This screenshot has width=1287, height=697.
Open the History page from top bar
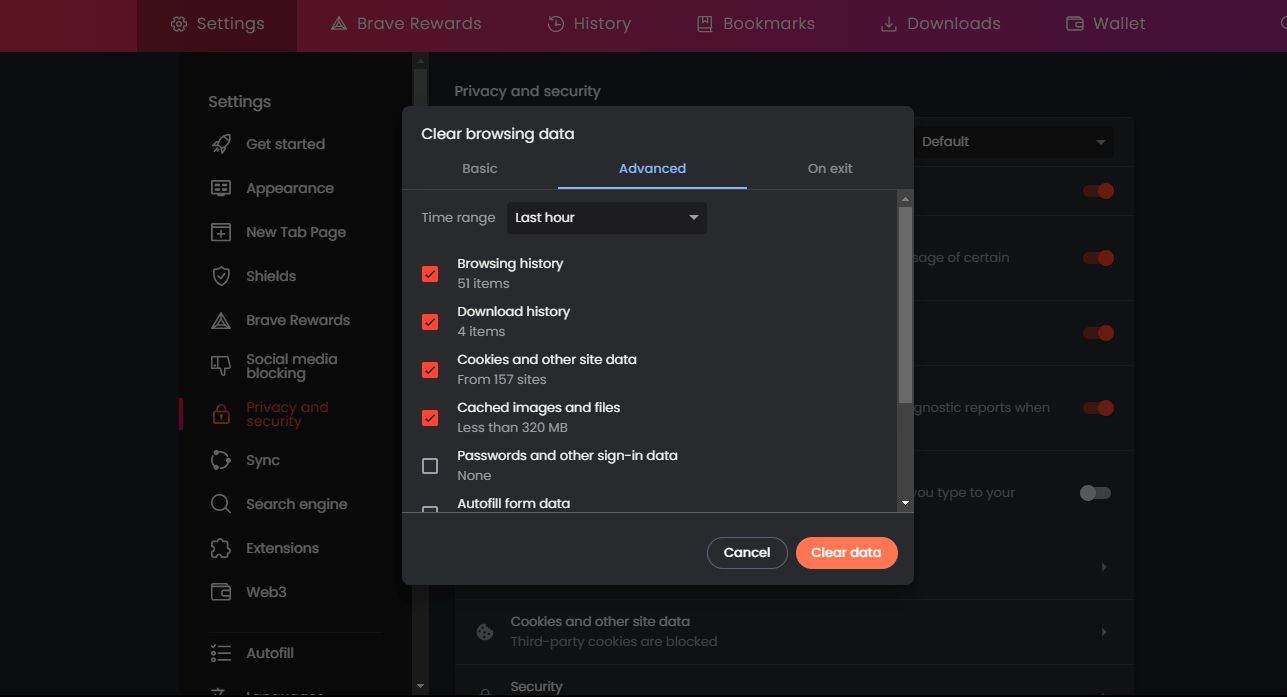(x=589, y=24)
